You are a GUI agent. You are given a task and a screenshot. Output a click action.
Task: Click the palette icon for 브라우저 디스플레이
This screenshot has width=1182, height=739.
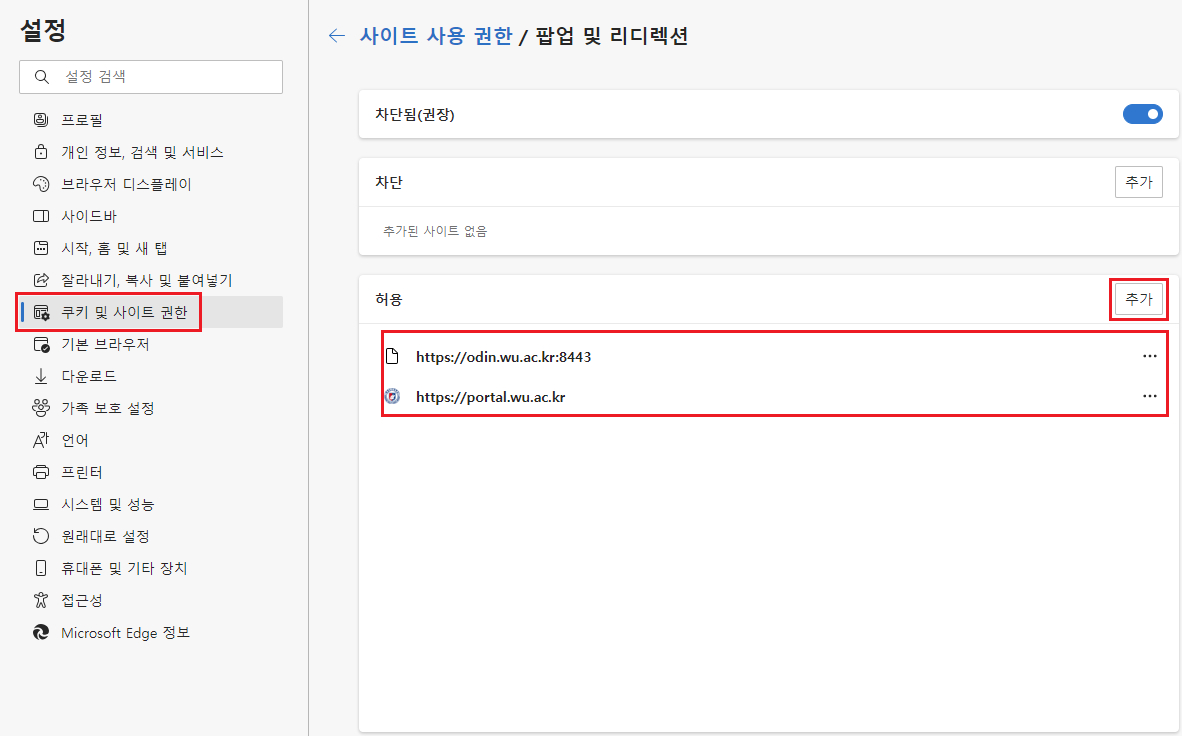(x=41, y=184)
